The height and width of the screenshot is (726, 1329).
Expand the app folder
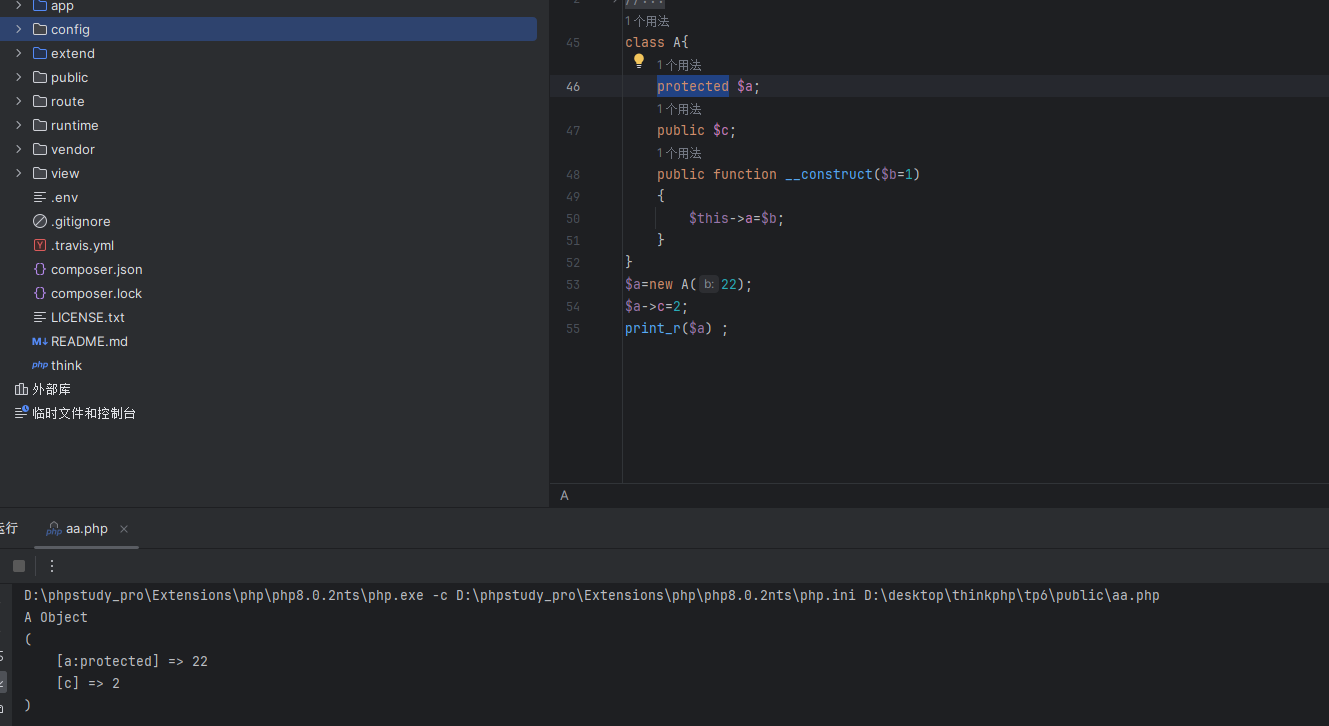(x=18, y=5)
